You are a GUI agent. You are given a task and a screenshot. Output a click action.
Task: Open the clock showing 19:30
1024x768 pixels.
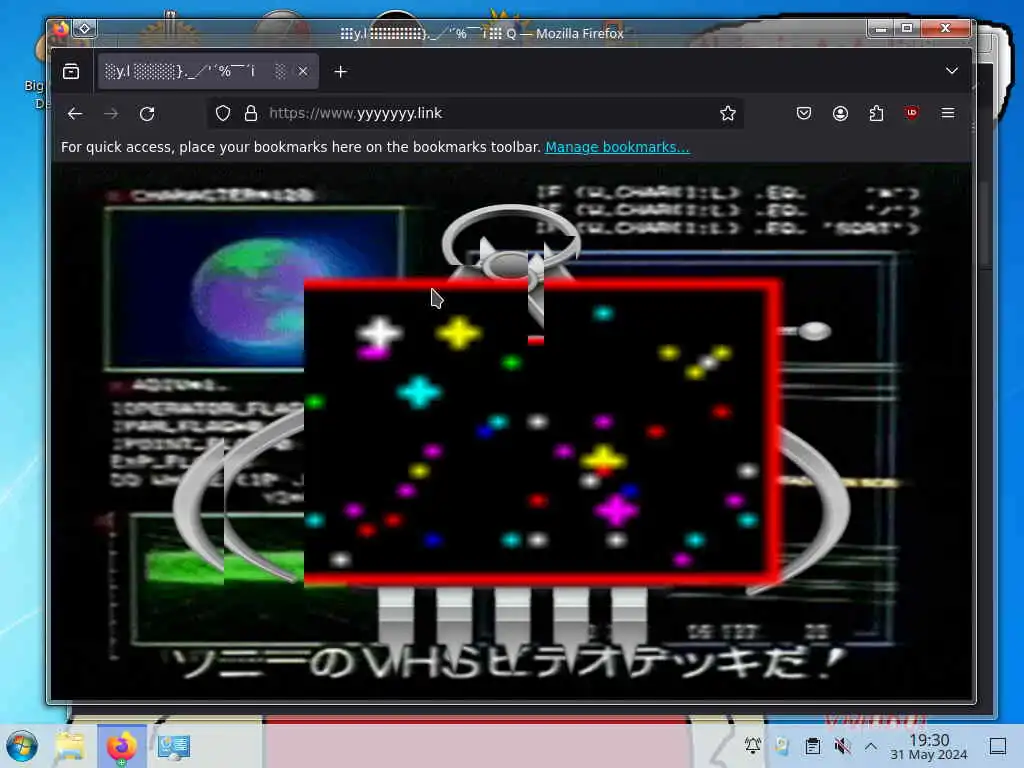tap(929, 746)
